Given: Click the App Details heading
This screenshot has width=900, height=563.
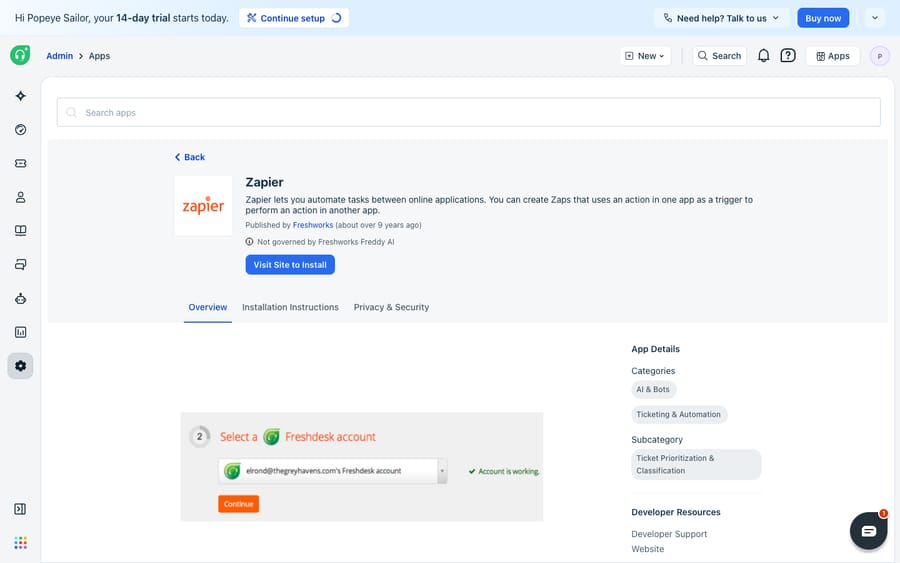Looking at the screenshot, I should click(655, 349).
